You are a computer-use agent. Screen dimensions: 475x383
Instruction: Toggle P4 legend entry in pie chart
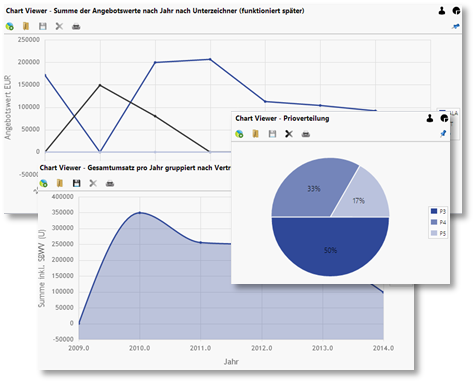[x=438, y=222]
